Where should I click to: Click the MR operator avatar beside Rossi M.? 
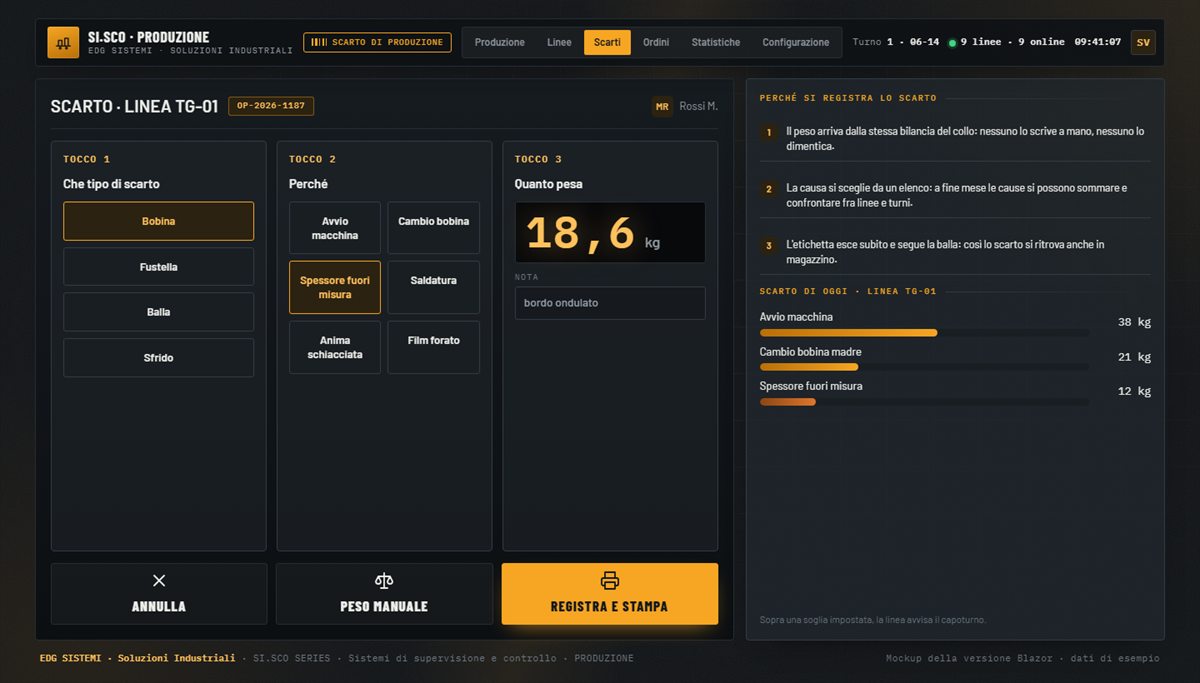[x=662, y=106]
